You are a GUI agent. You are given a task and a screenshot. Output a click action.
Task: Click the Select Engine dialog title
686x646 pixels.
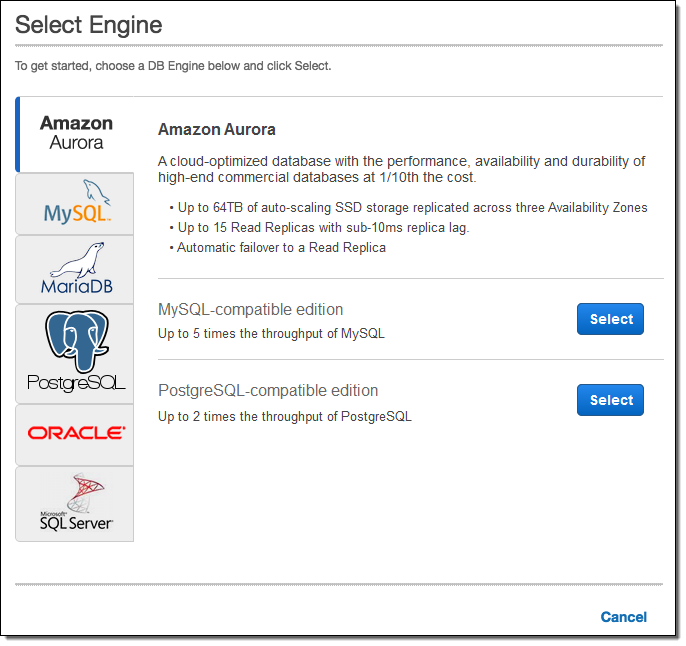(88, 25)
